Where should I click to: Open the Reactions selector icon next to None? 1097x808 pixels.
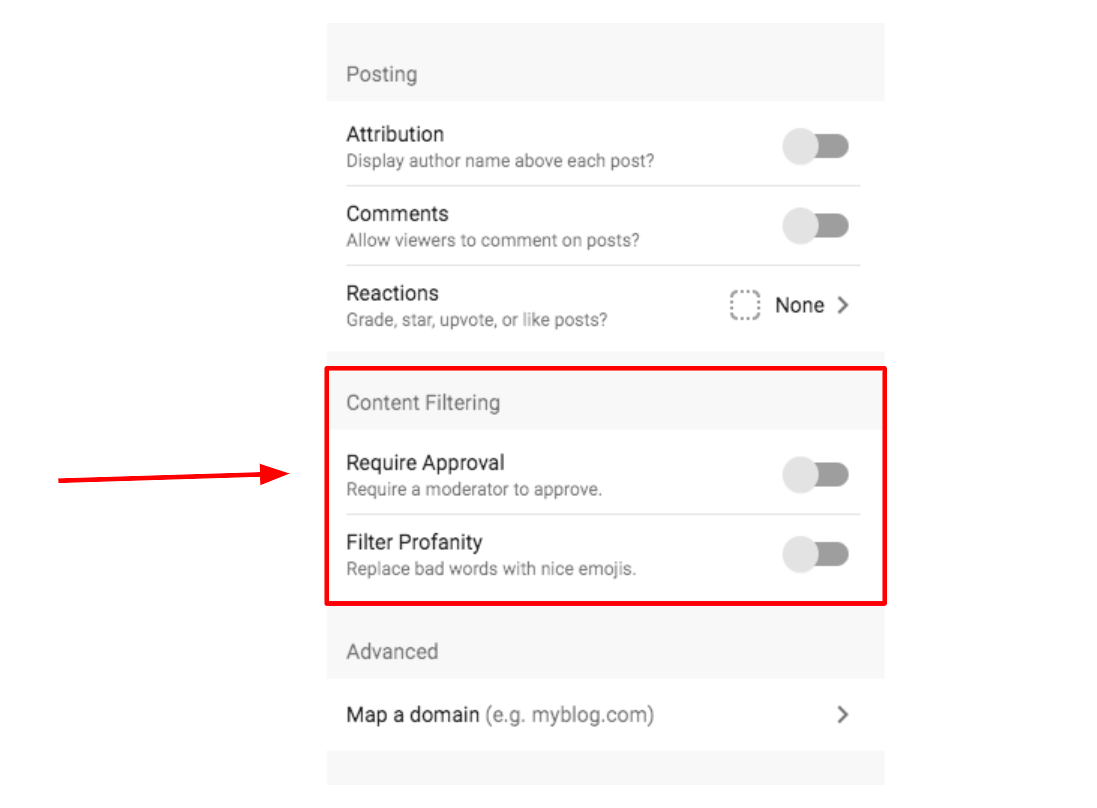coord(745,305)
